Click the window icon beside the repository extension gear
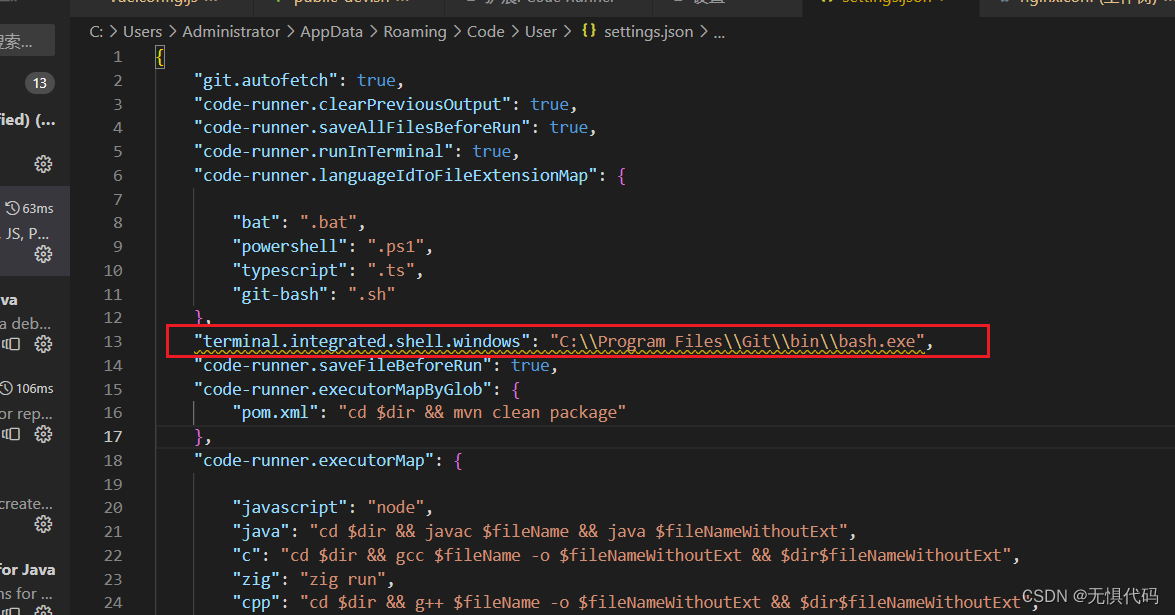 [x=10, y=433]
